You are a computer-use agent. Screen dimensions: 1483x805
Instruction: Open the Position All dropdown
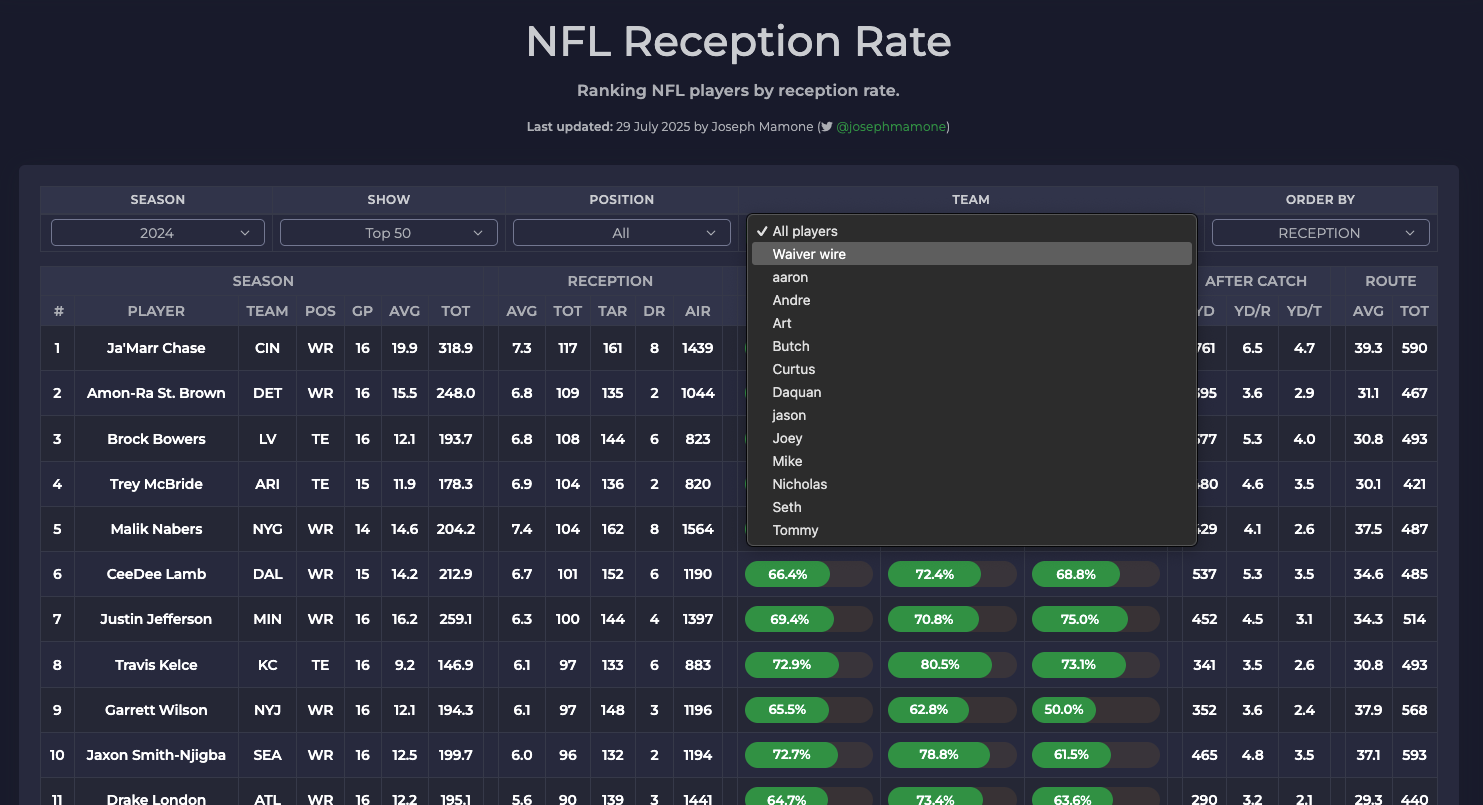(x=621, y=233)
